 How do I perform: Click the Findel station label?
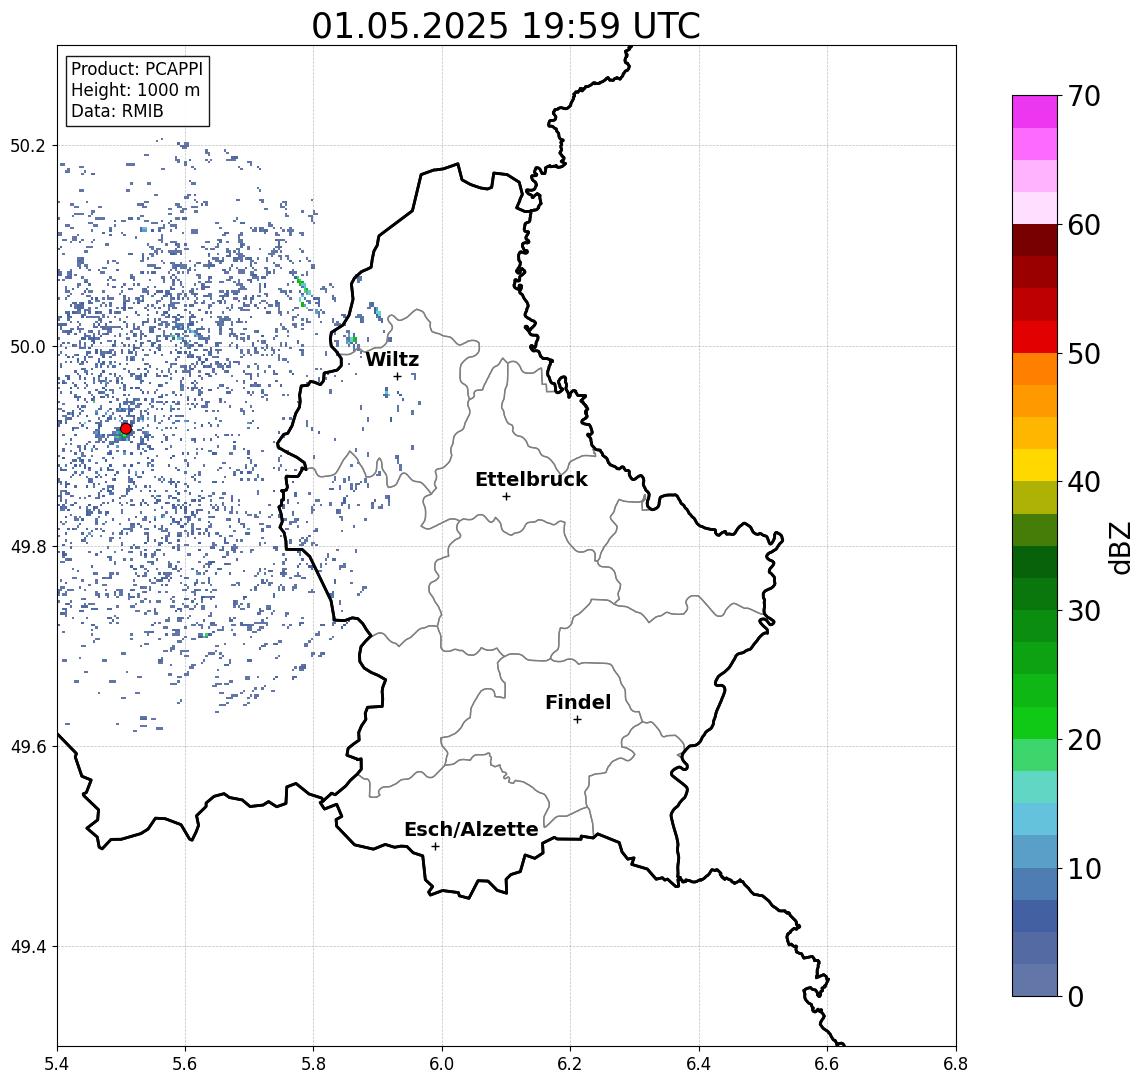[x=578, y=702]
